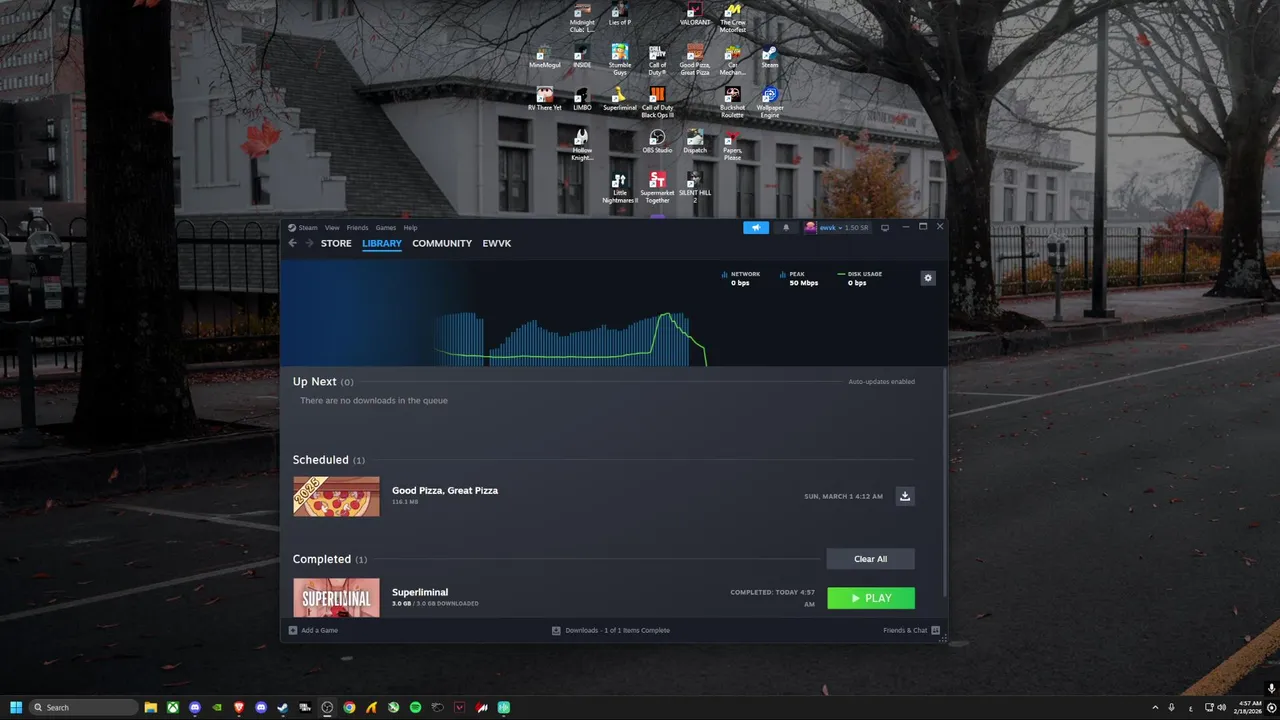The image size is (1280, 720).
Task: Show hidden system tray icons
Action: pyautogui.click(x=1155, y=707)
